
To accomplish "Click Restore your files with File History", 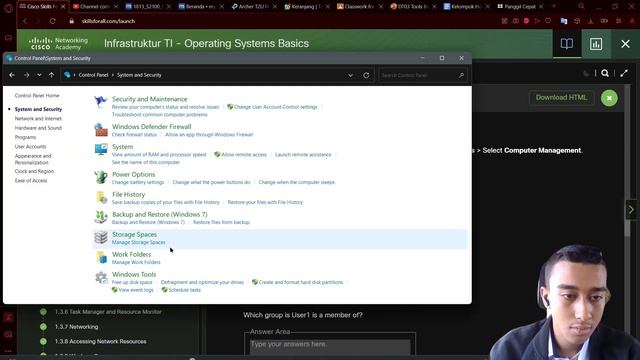I will [x=265, y=202].
